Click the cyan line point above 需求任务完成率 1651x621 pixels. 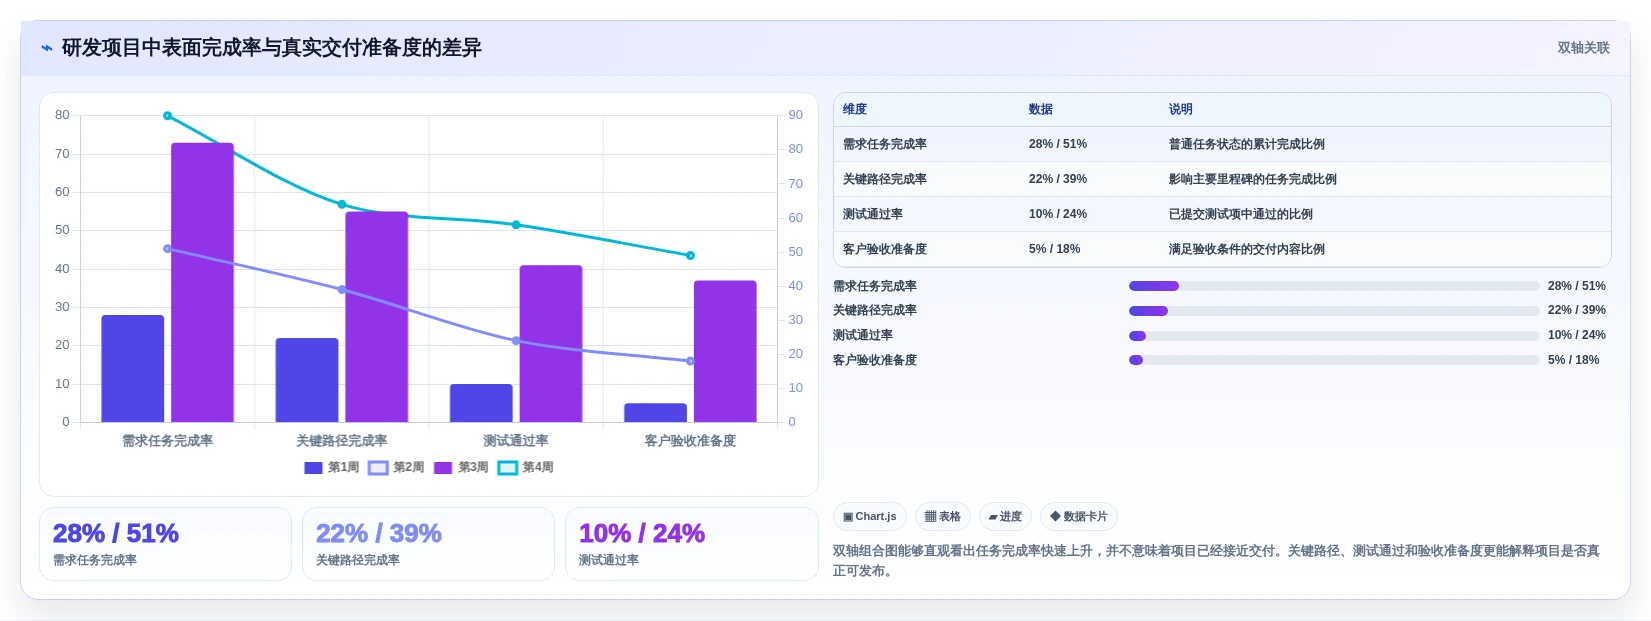click(x=167, y=116)
